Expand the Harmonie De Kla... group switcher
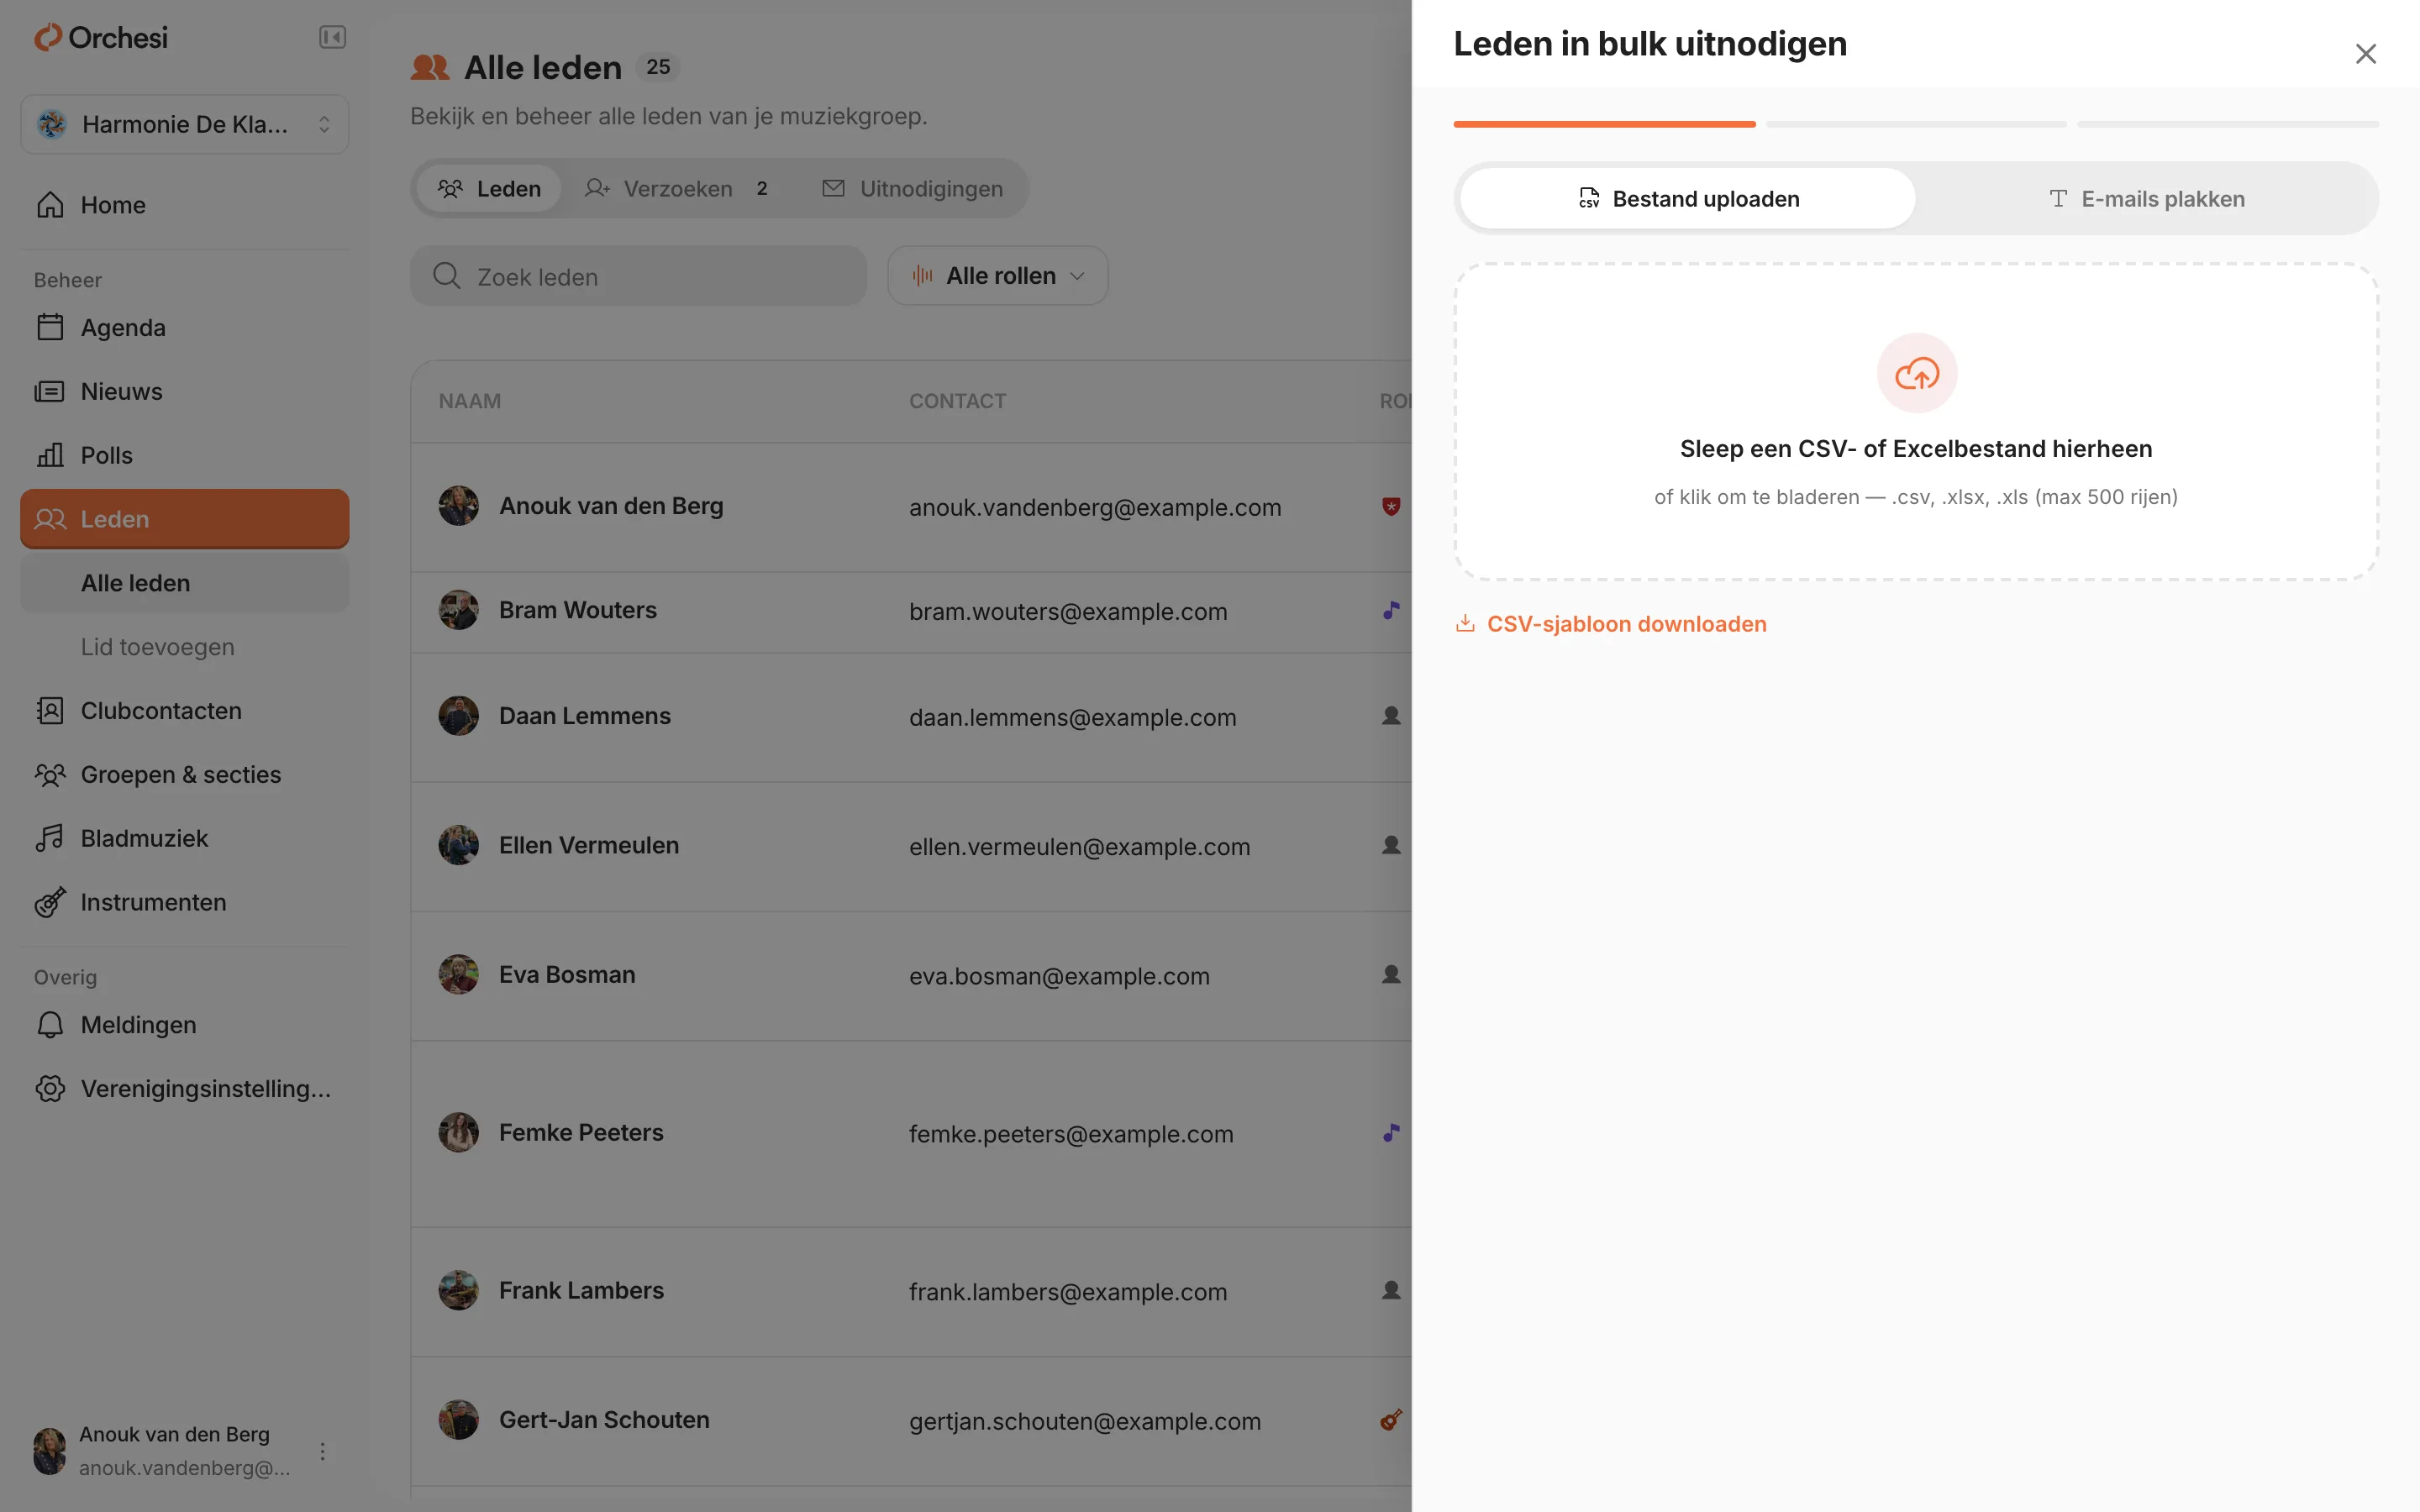 coord(185,124)
